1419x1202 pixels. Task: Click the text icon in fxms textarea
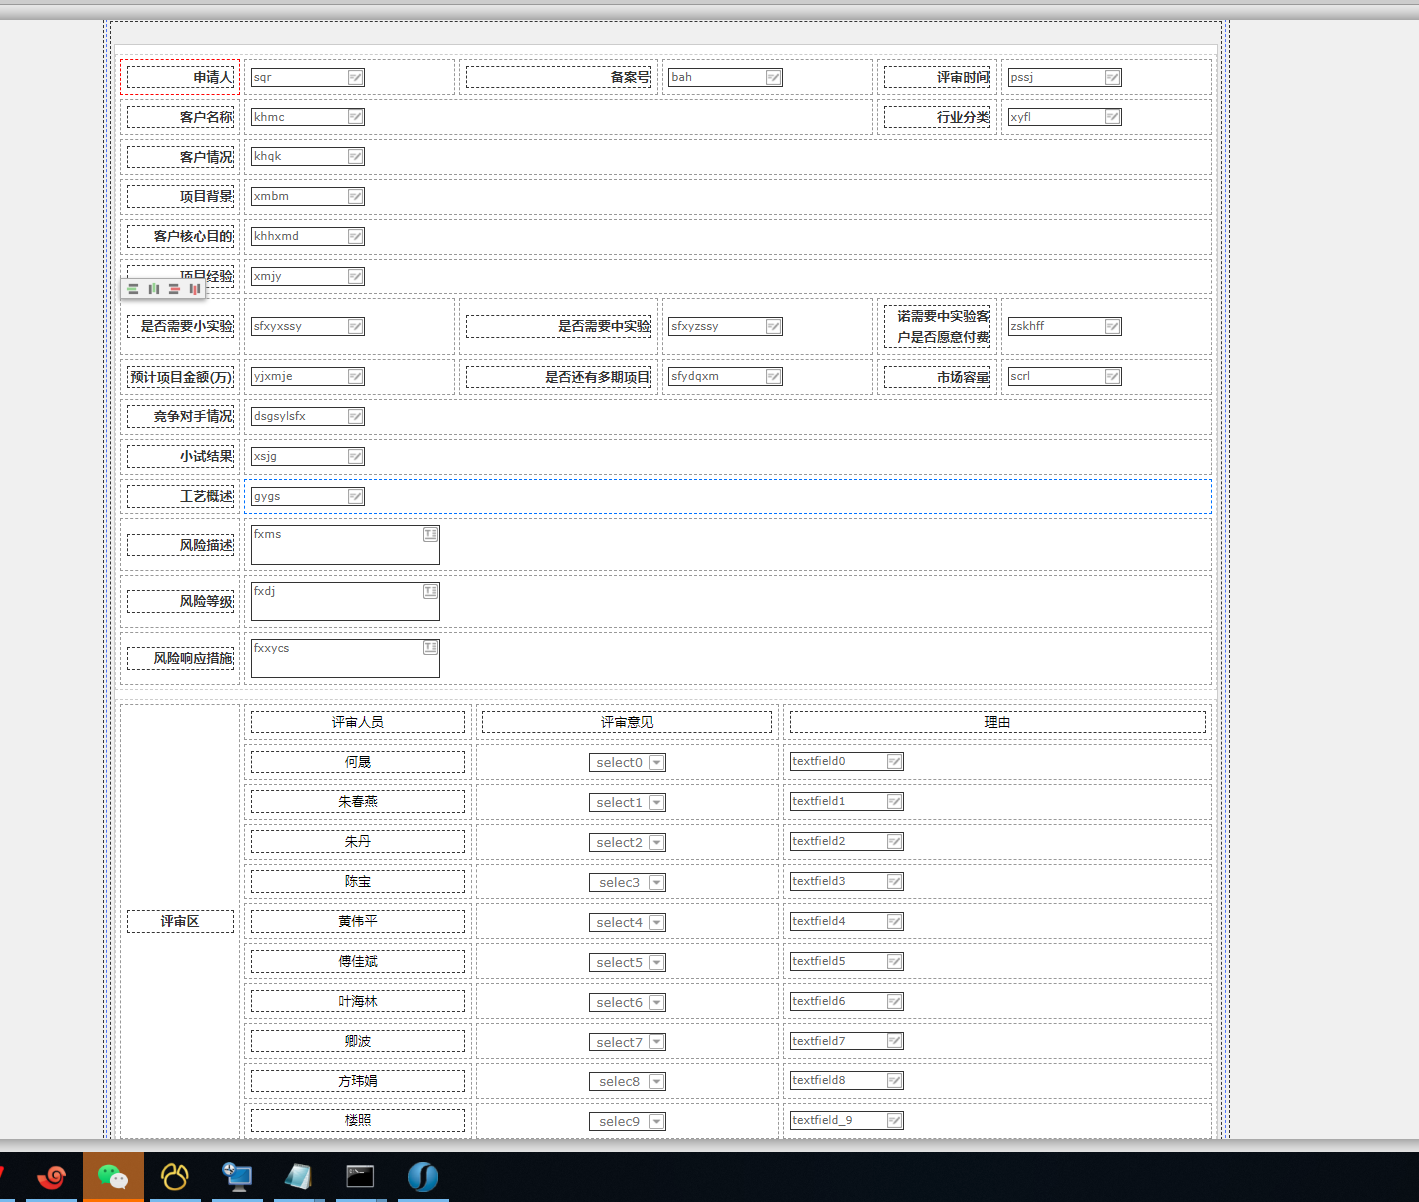click(x=430, y=534)
